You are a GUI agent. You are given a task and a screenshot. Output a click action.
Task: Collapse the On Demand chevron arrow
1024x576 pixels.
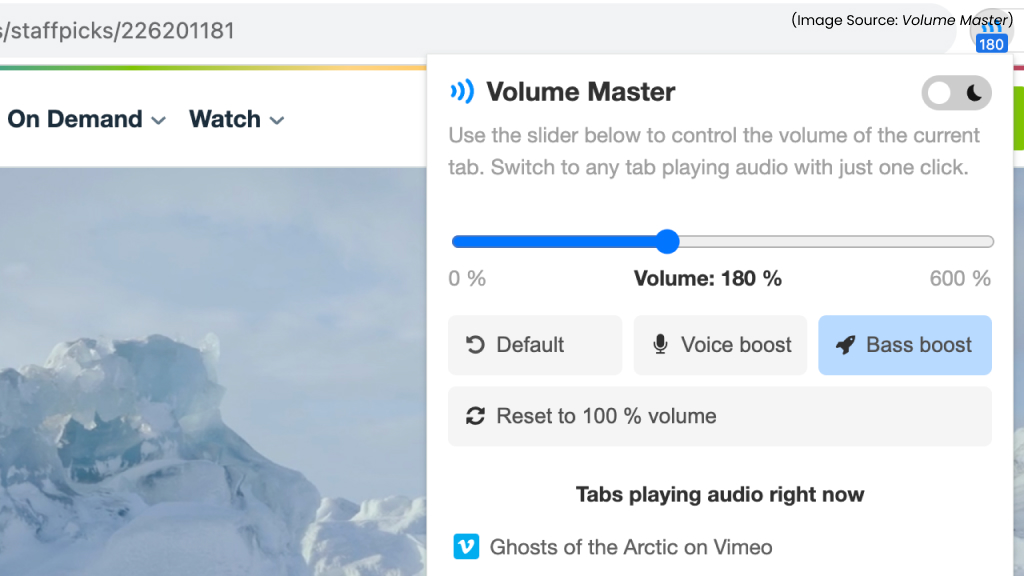click(x=157, y=119)
